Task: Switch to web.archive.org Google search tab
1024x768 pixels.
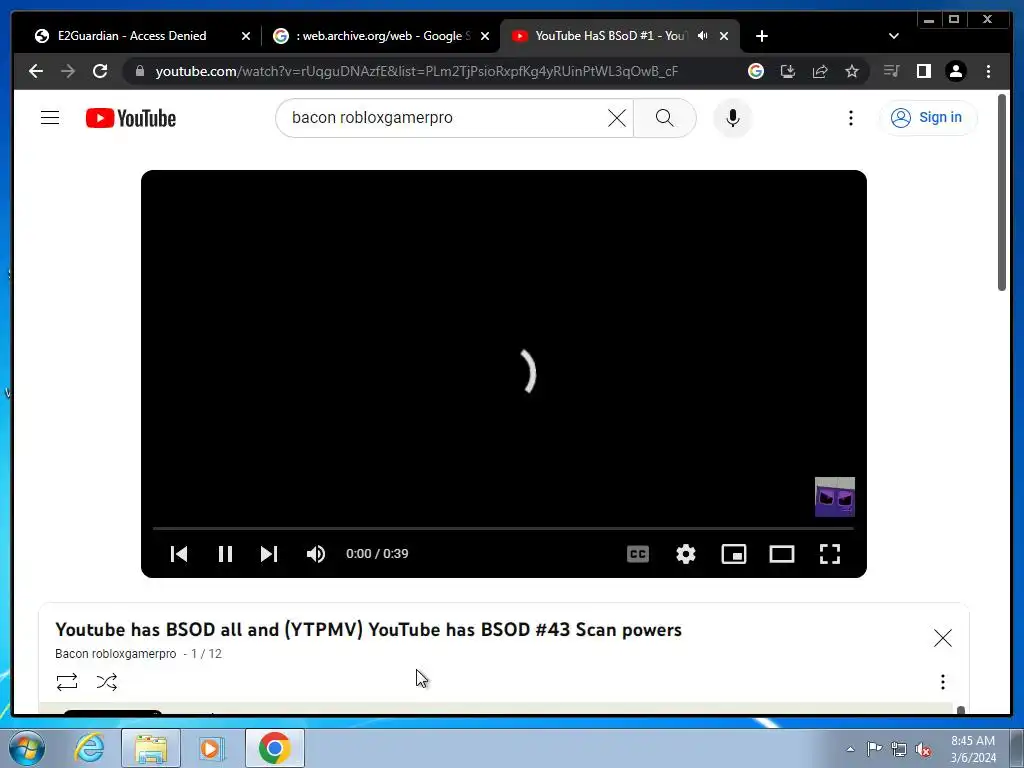Action: coord(383,36)
